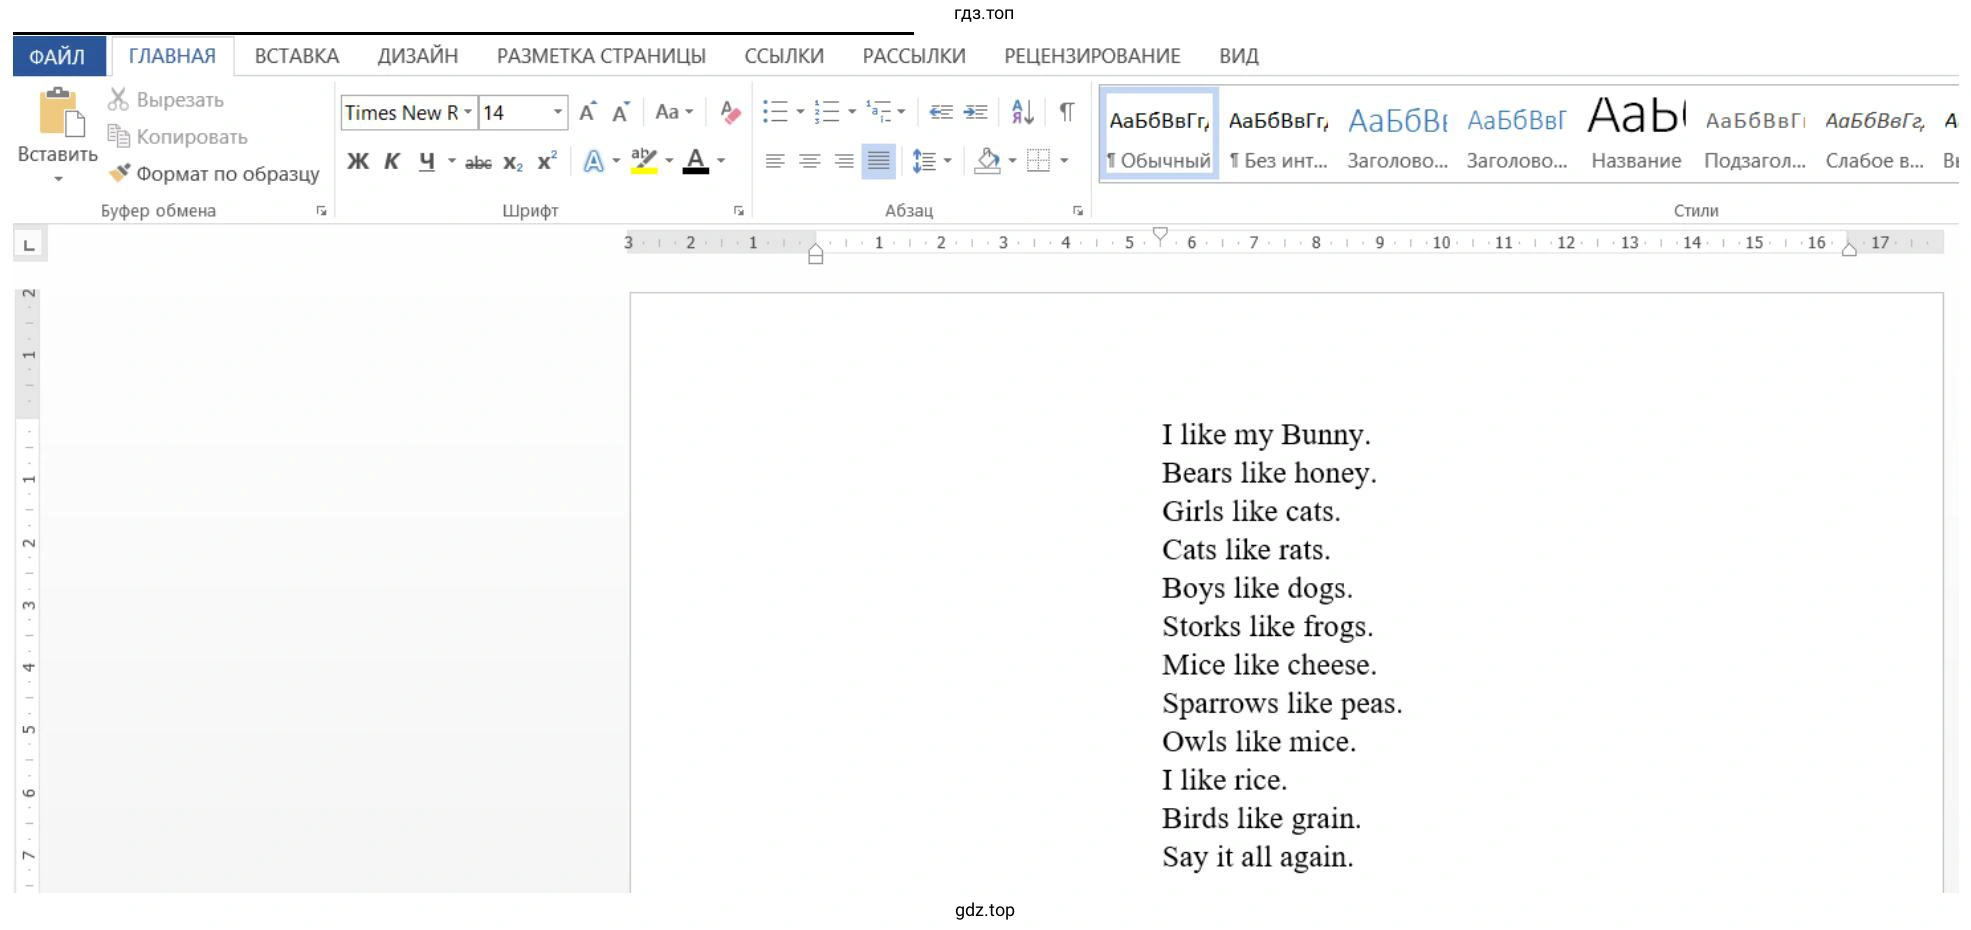The image size is (1971, 930).
Task: Apply borders with the borders icon
Action: pyautogui.click(x=1039, y=161)
